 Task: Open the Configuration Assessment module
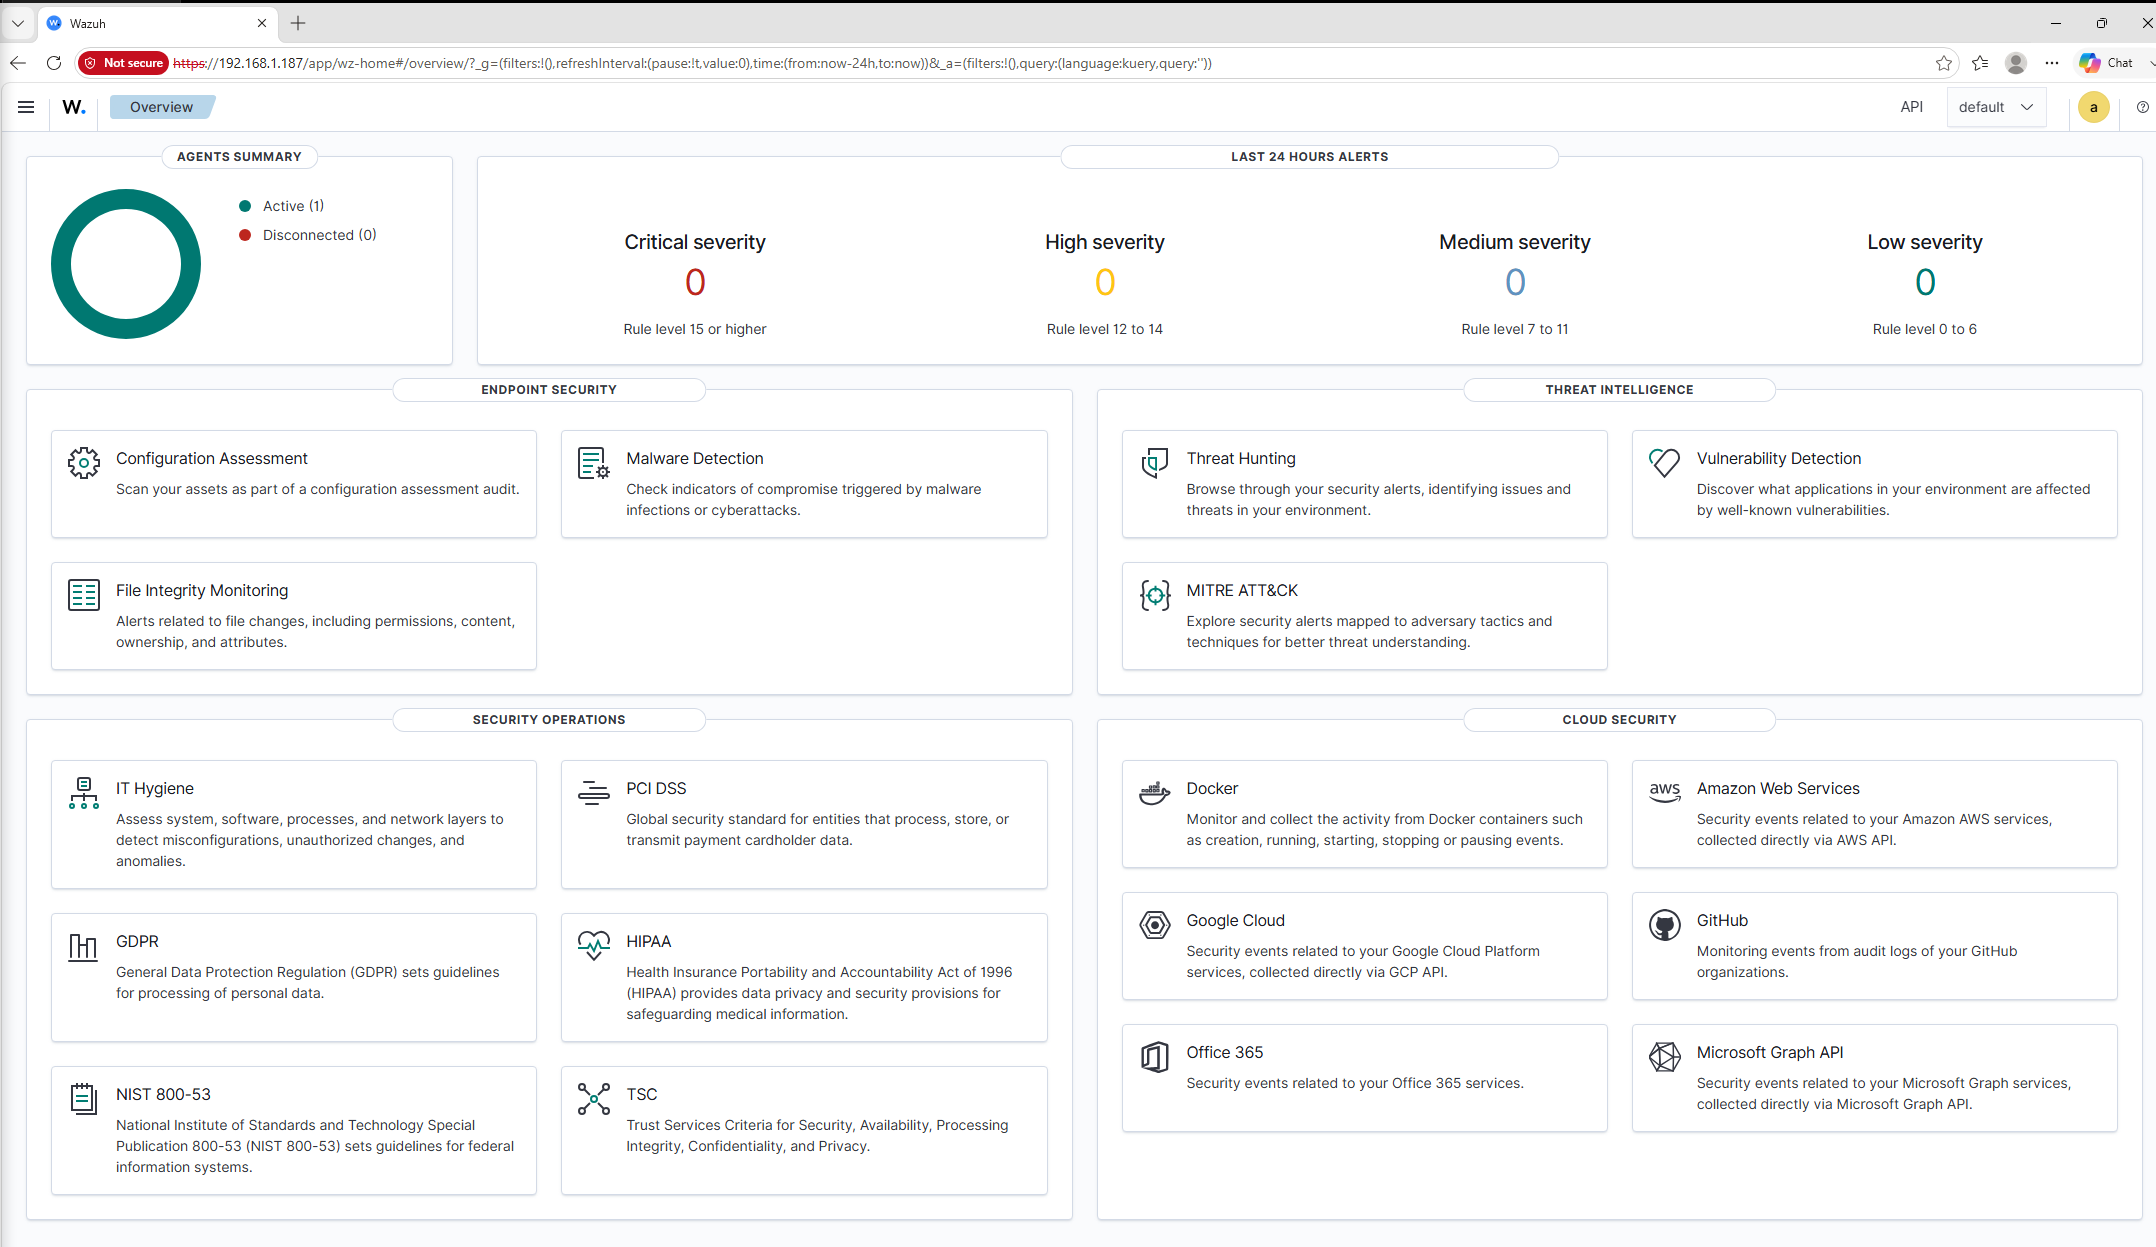pos(294,484)
